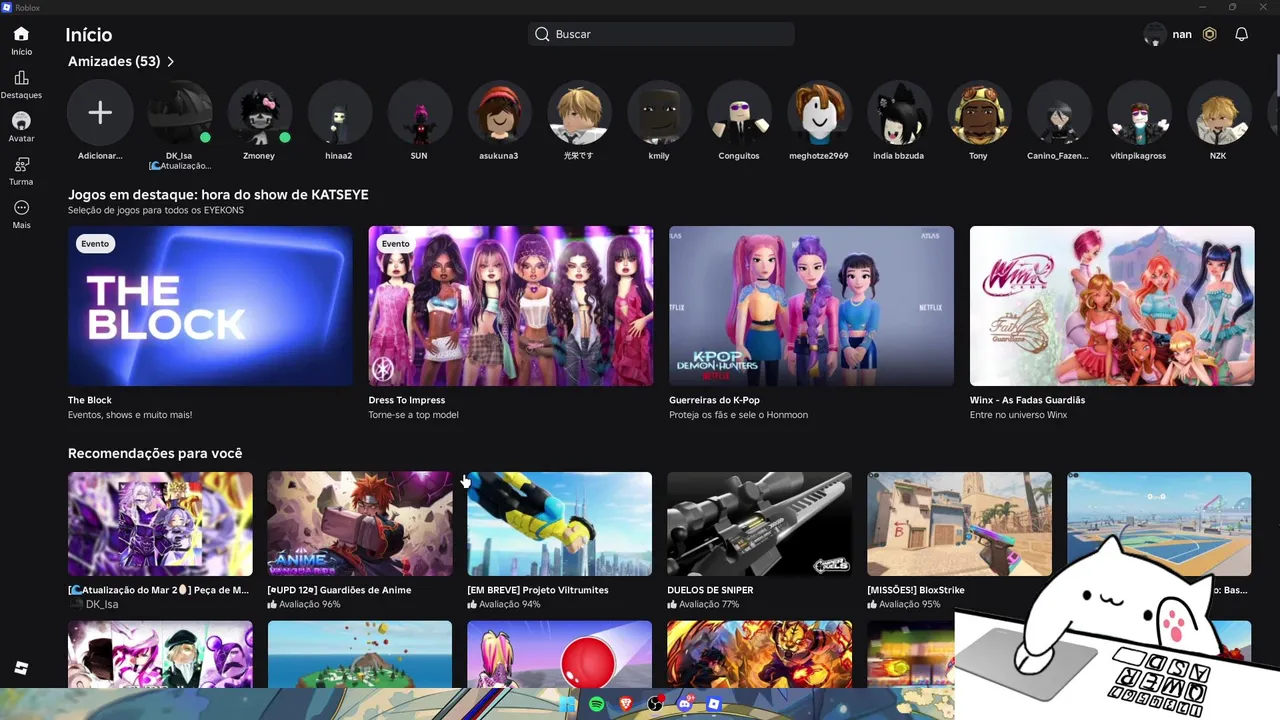Image resolution: width=1280 pixels, height=720 pixels.
Task: Open Projeto Viltrumites thumbnail
Action: click(559, 524)
